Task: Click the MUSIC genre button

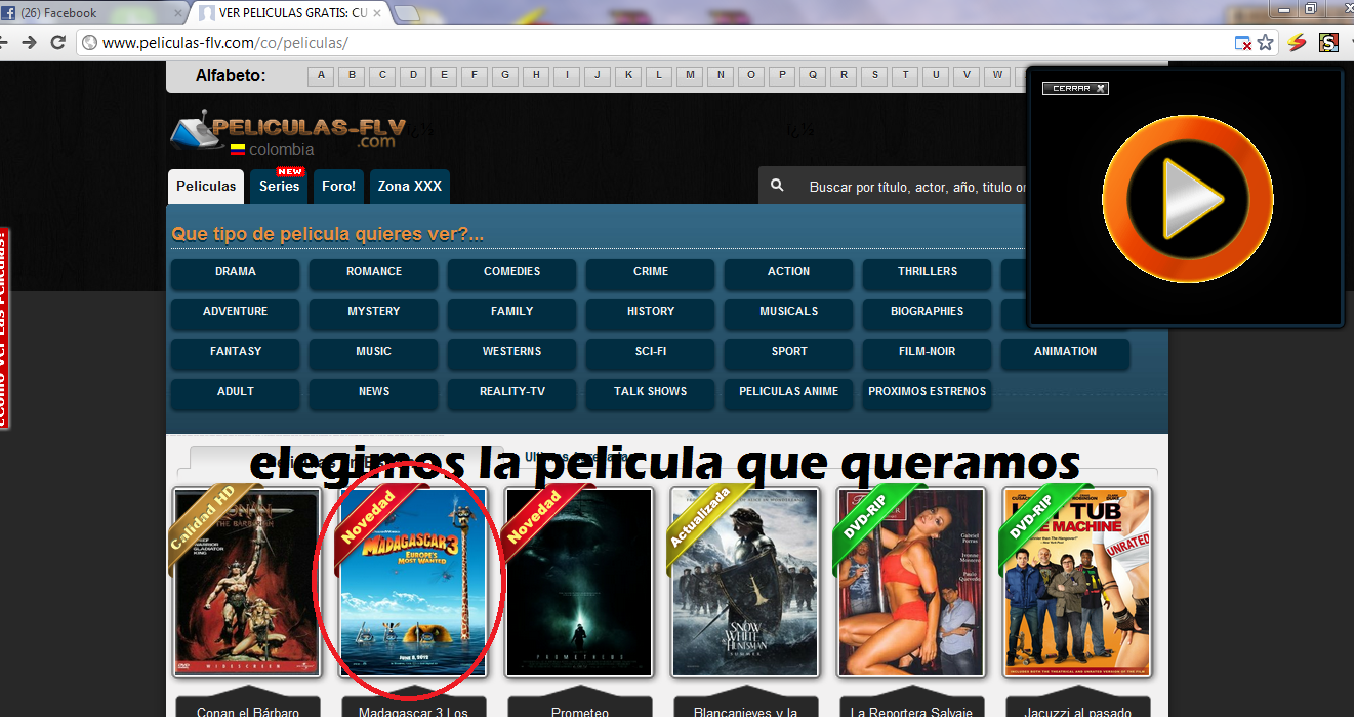Action: click(374, 353)
